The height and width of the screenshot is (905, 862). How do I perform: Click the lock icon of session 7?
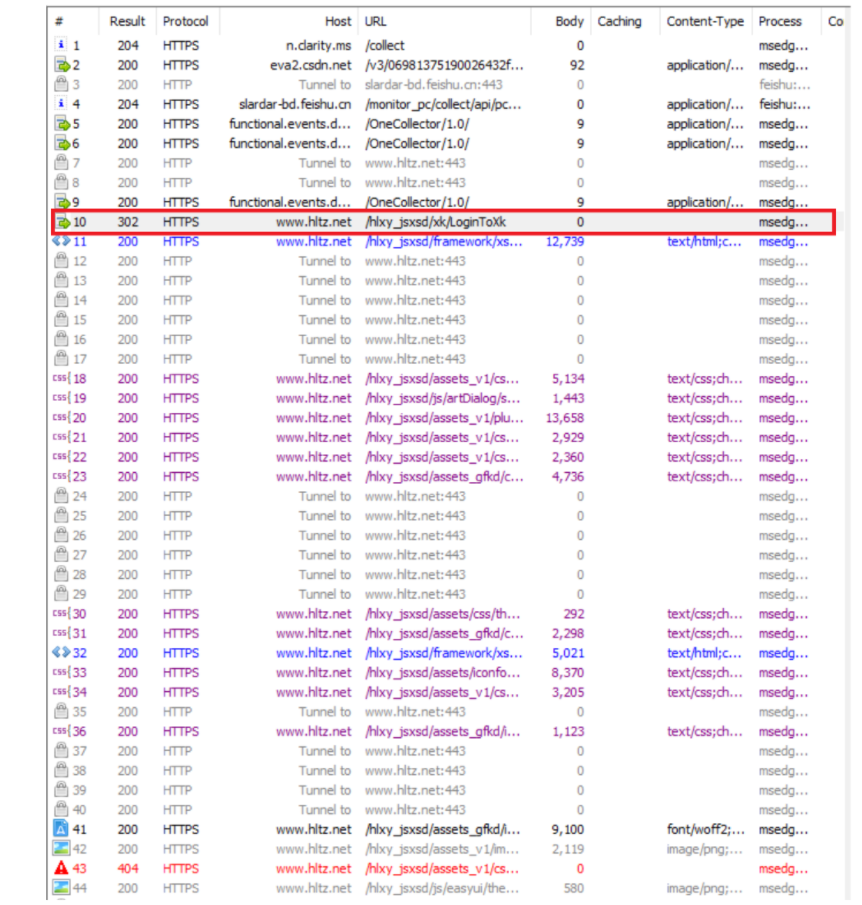(x=61, y=163)
